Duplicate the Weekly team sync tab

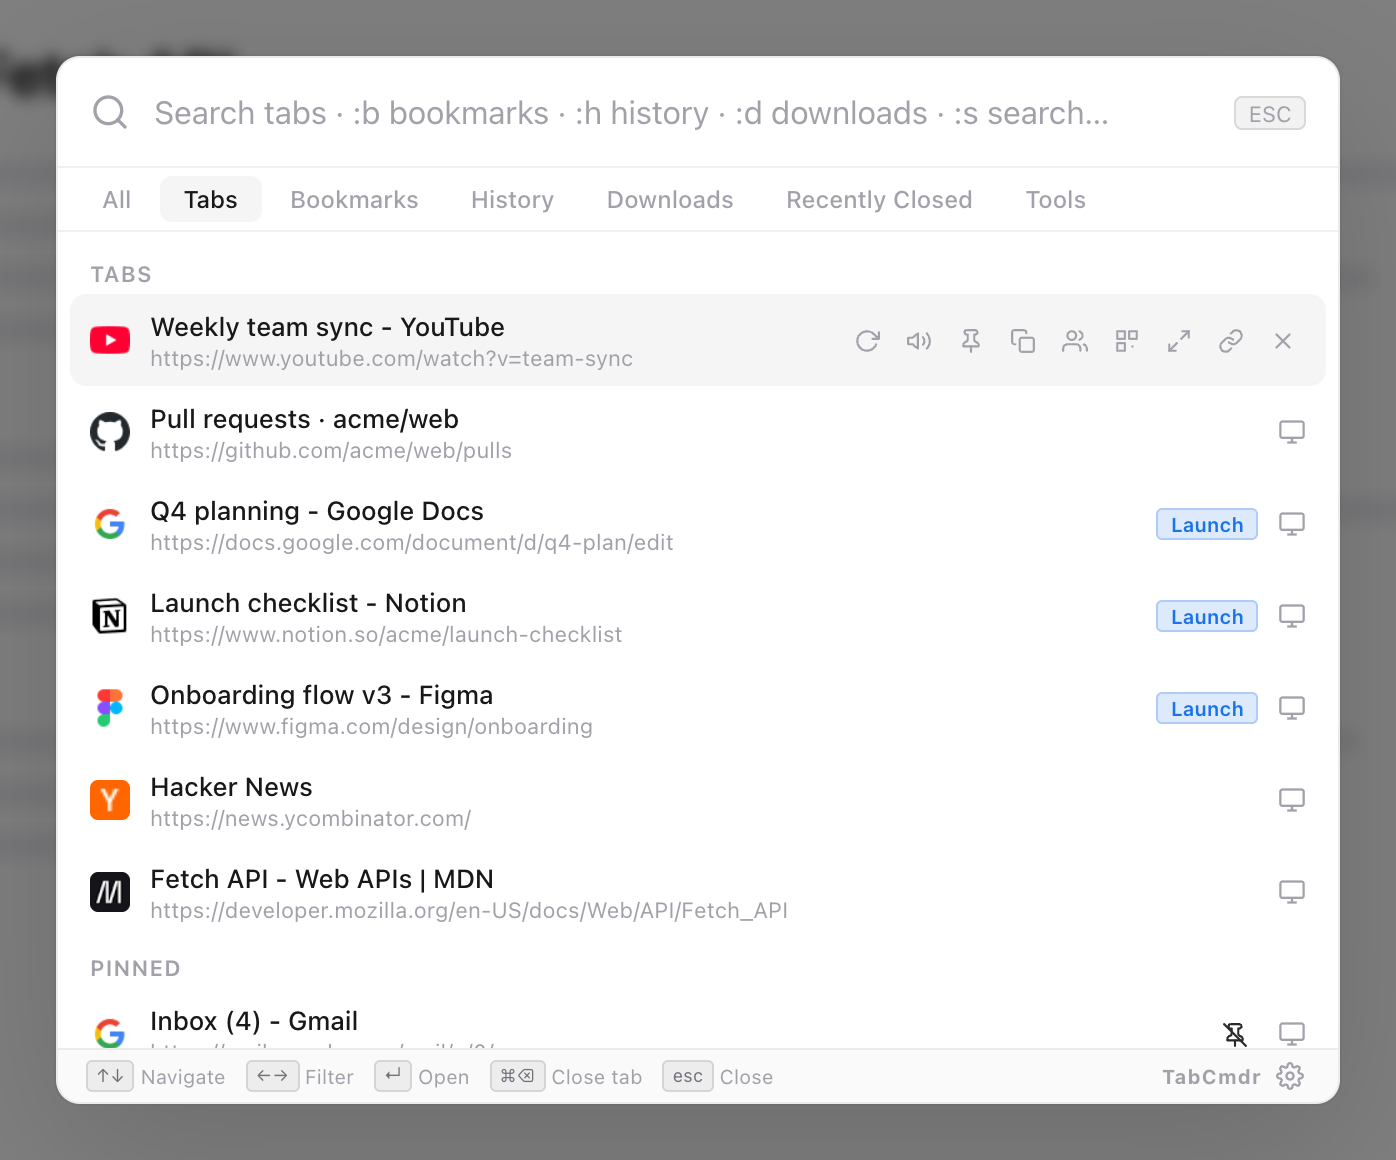(x=1023, y=341)
